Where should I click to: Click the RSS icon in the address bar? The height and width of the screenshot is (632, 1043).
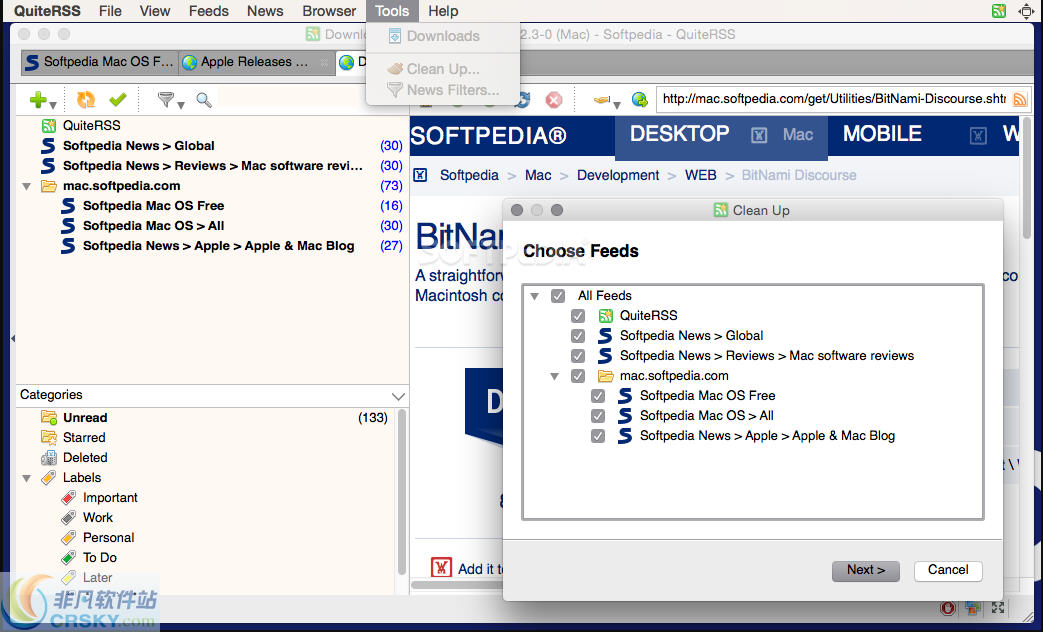[1020, 100]
